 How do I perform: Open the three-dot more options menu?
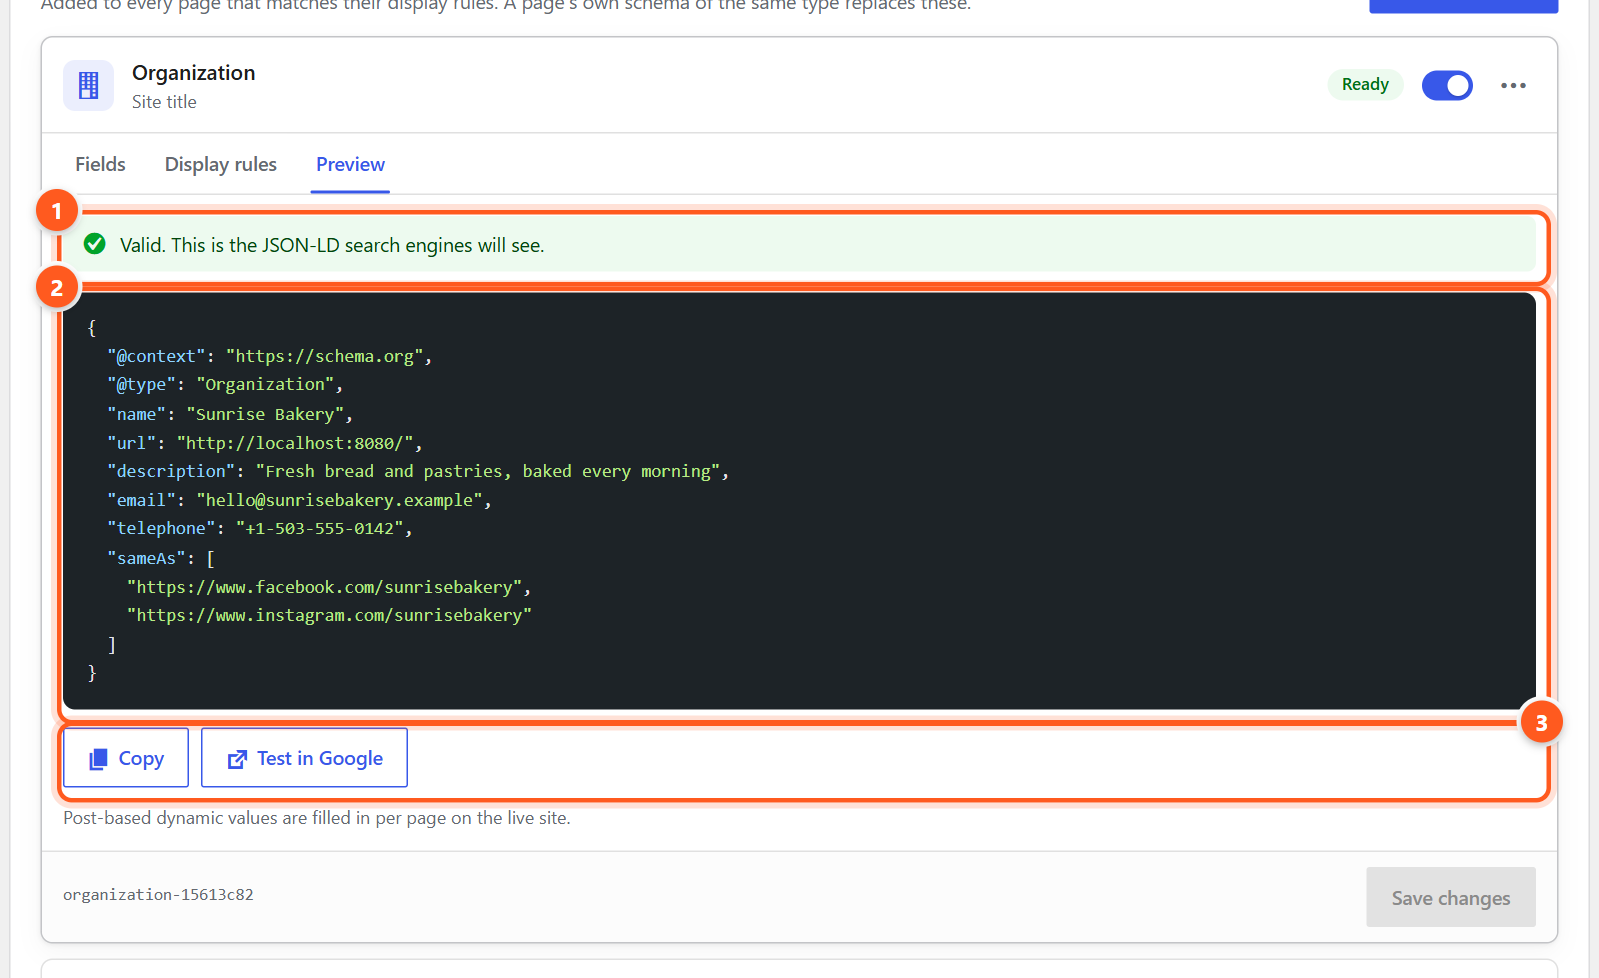(x=1513, y=85)
